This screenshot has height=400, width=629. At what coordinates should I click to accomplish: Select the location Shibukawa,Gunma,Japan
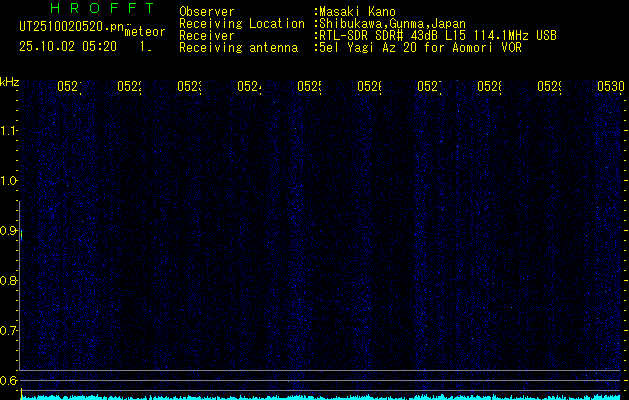[392, 24]
